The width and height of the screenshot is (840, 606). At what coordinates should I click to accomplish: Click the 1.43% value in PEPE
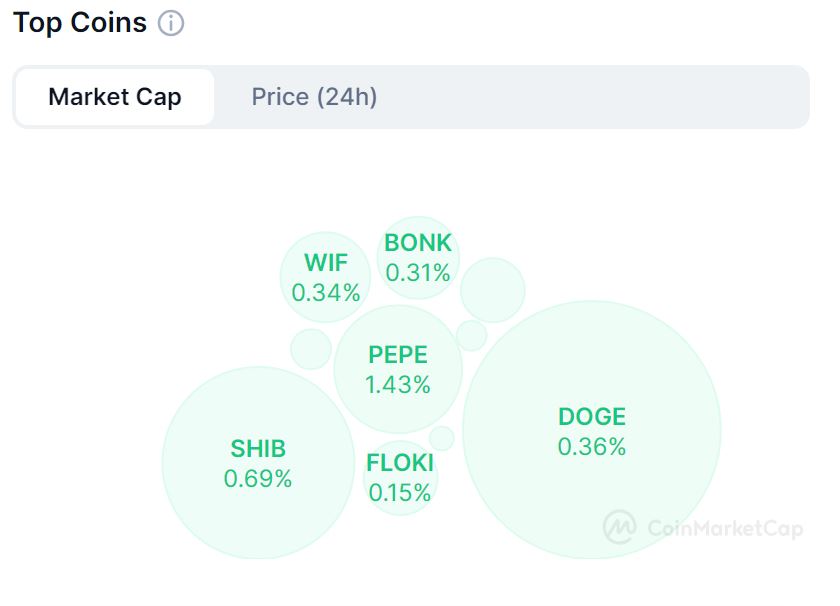click(x=398, y=384)
